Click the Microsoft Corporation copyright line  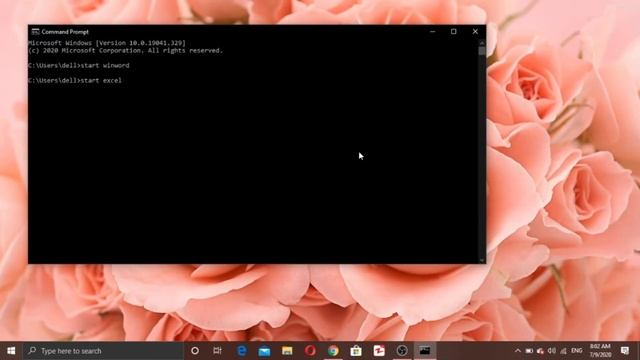(126, 51)
